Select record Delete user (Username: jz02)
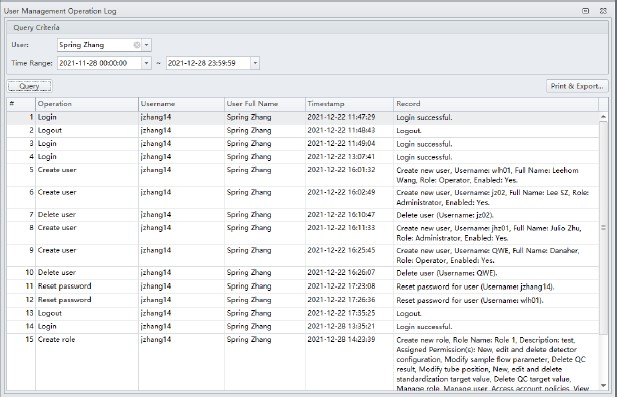The height and width of the screenshot is (397, 617). (445, 215)
